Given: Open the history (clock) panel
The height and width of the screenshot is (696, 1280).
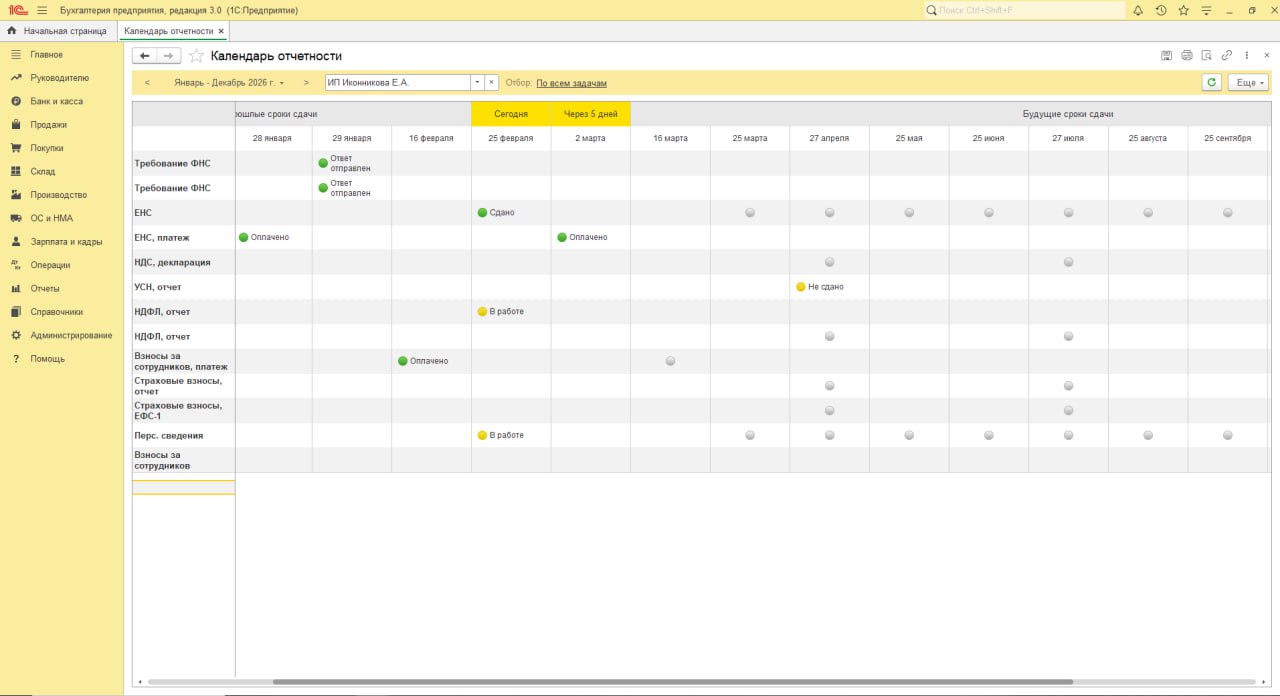Looking at the screenshot, I should [x=1160, y=10].
